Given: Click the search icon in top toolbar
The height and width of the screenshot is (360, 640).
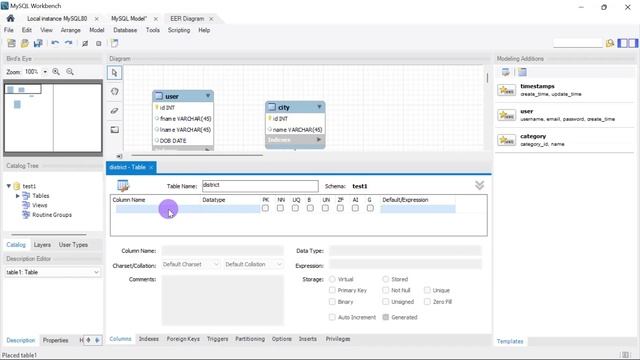Looking at the screenshot, I should (x=610, y=43).
